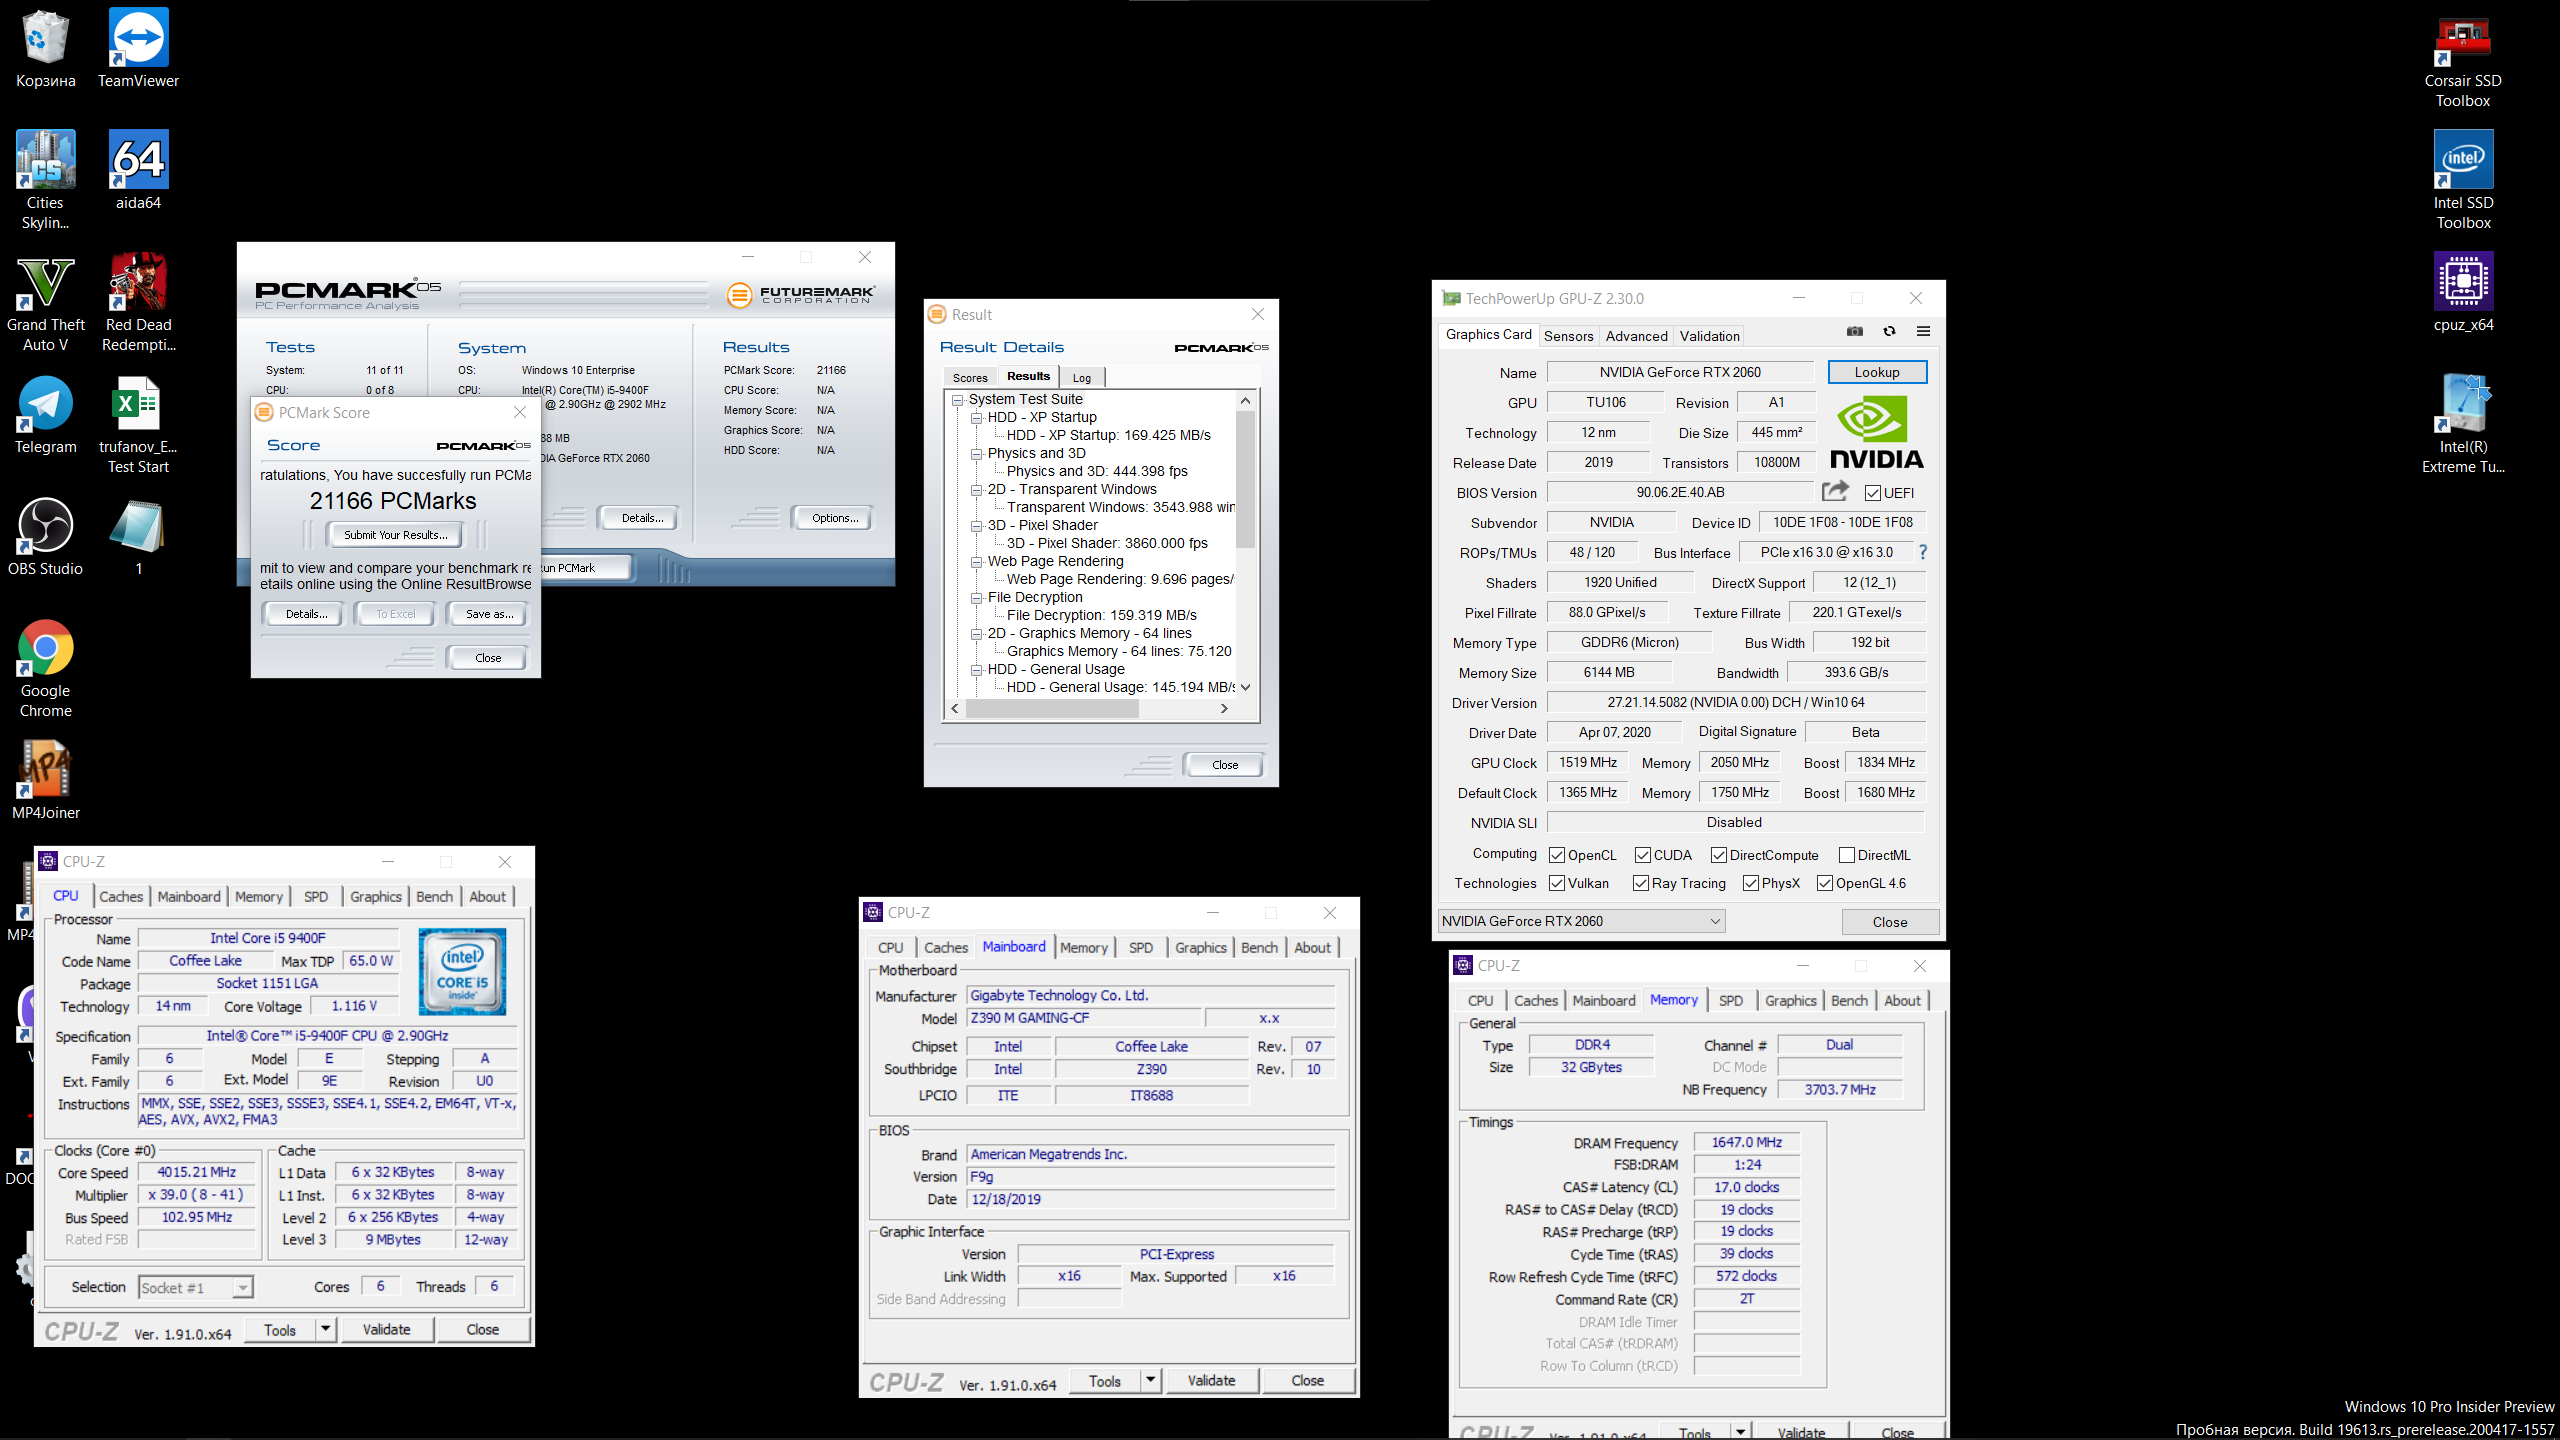The width and height of the screenshot is (2560, 1440).
Task: Open the MP4Joiner desktop shortcut
Action: coord(45,781)
